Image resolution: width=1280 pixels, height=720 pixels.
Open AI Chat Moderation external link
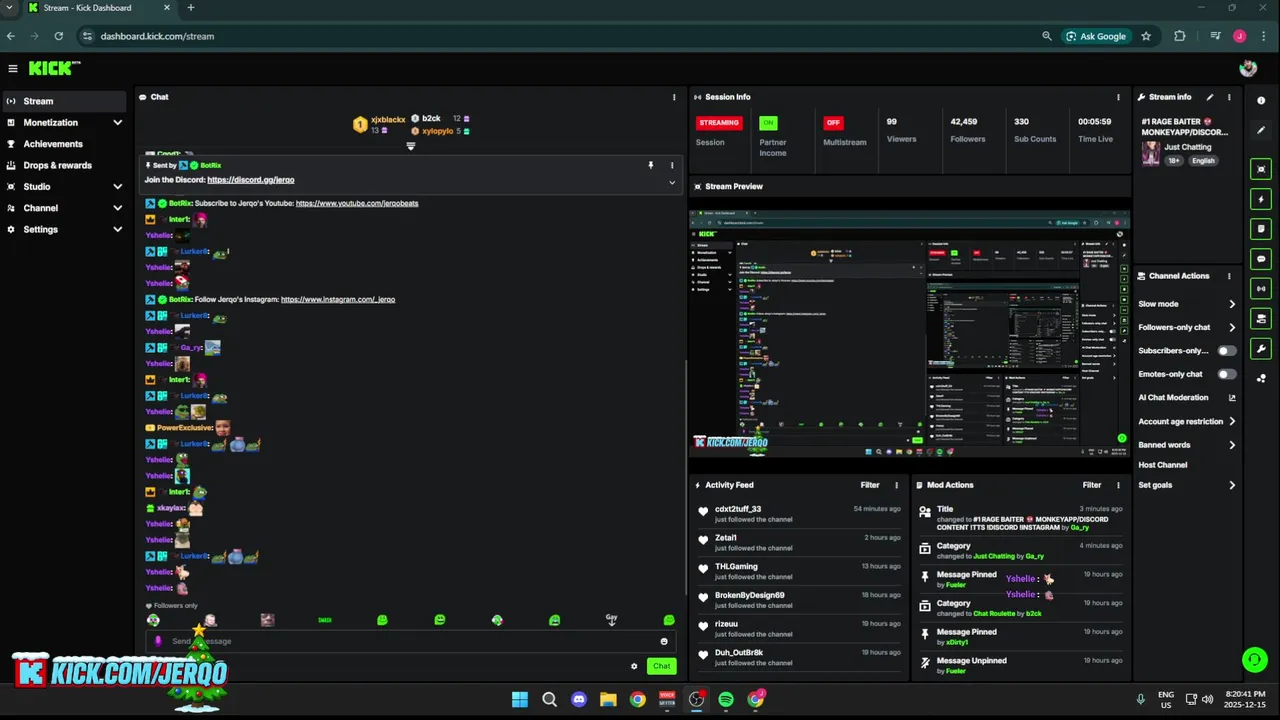point(1232,398)
